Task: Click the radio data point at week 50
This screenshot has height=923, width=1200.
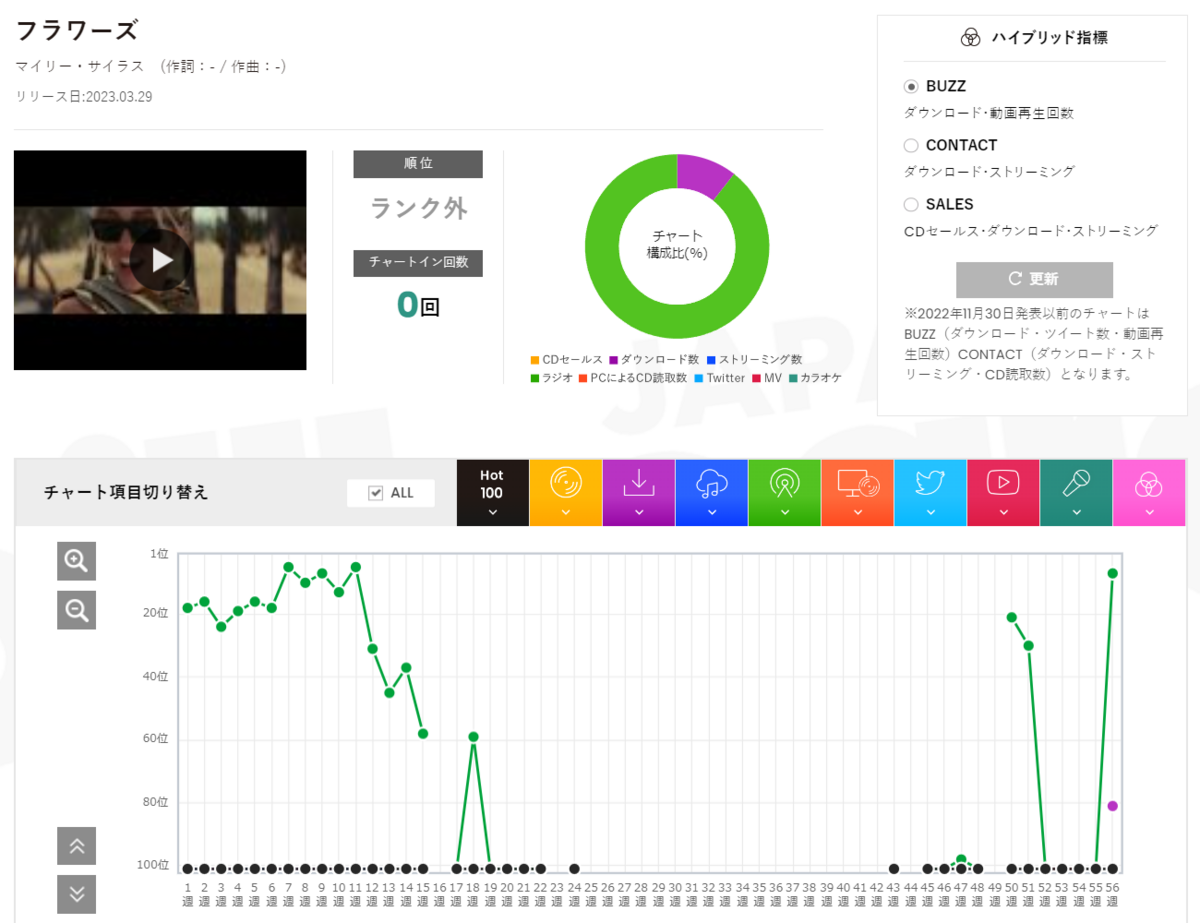Action: [x=1012, y=617]
